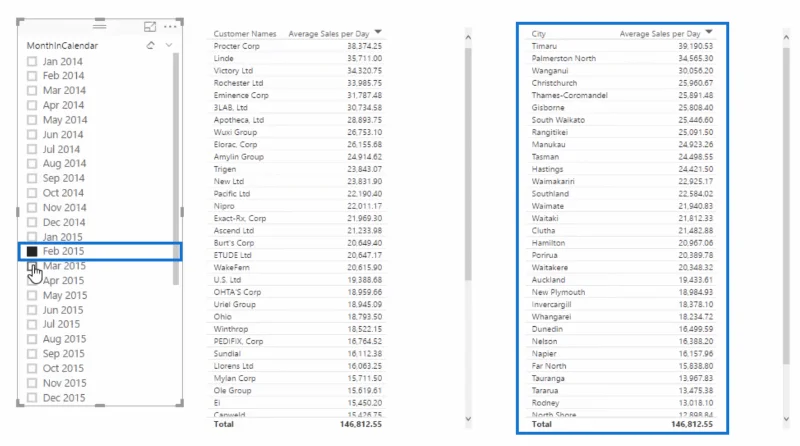Click city table scroll-up arrow
The image size is (800, 446).
[x=786, y=37]
